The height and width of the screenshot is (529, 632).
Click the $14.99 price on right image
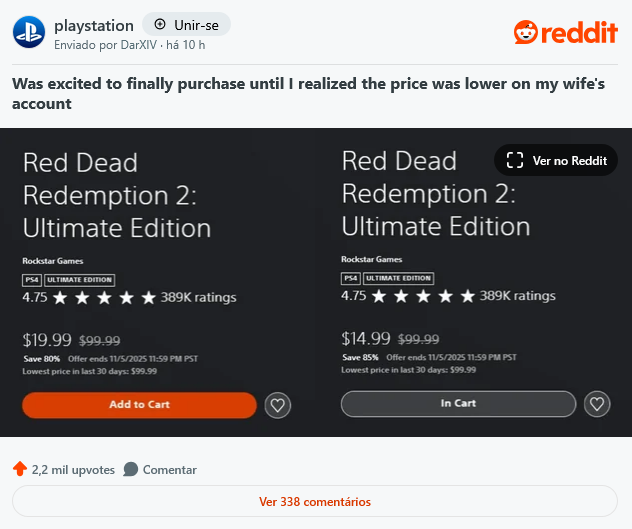coord(365,338)
